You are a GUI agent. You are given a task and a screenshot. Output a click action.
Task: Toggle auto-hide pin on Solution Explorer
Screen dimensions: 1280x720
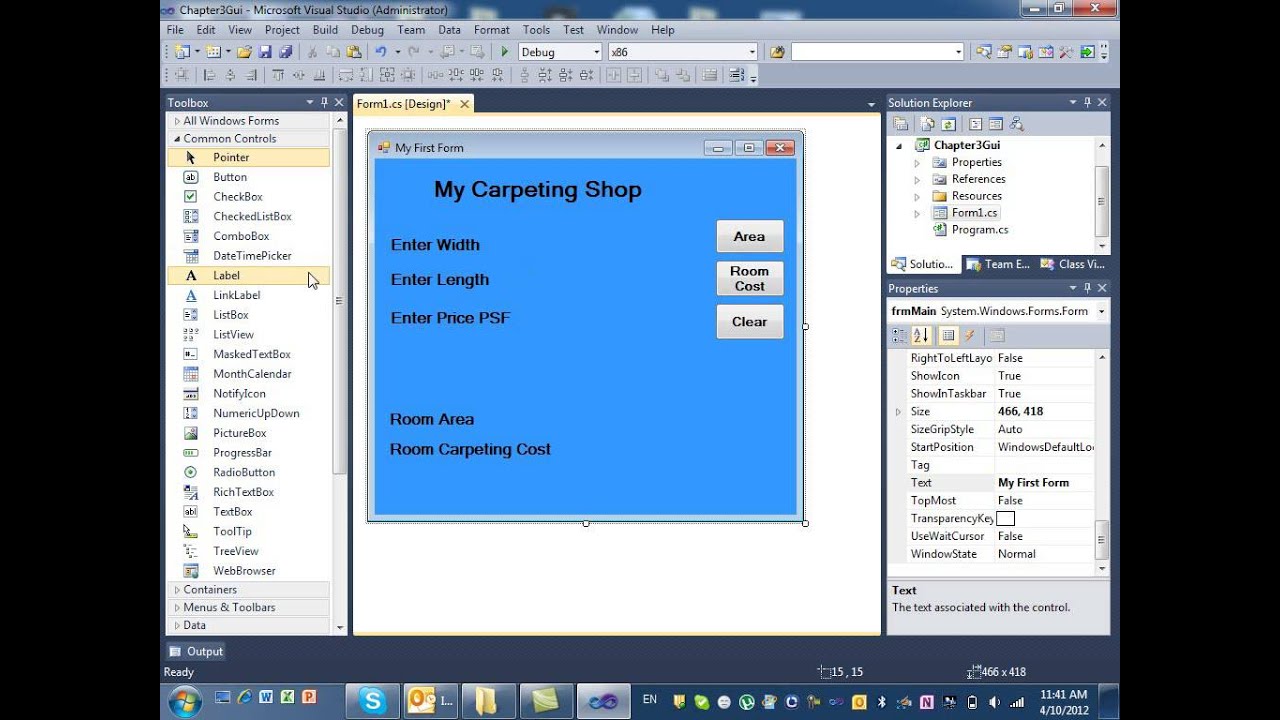coord(1087,102)
